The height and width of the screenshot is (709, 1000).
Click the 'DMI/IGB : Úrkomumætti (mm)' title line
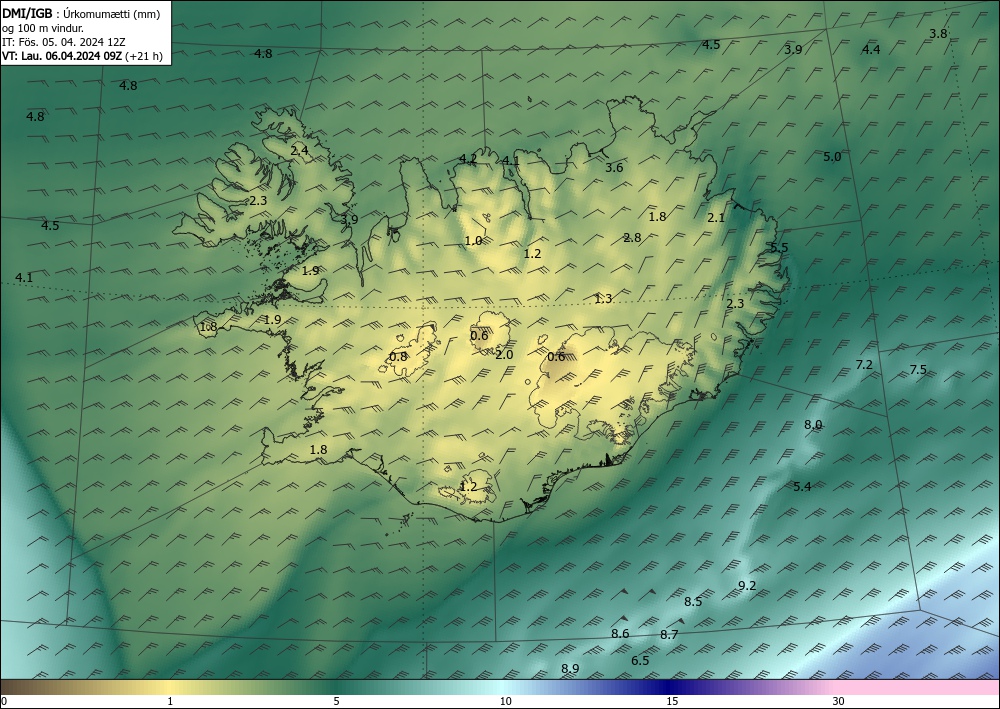pyautogui.click(x=81, y=13)
